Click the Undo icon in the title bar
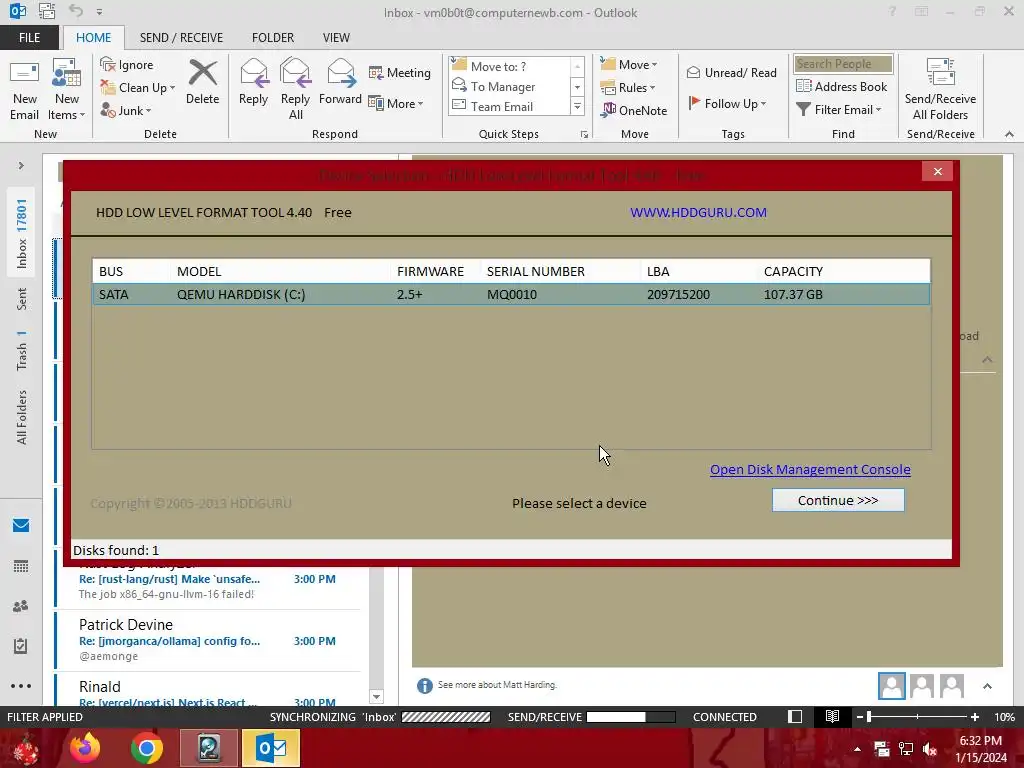 (x=76, y=11)
